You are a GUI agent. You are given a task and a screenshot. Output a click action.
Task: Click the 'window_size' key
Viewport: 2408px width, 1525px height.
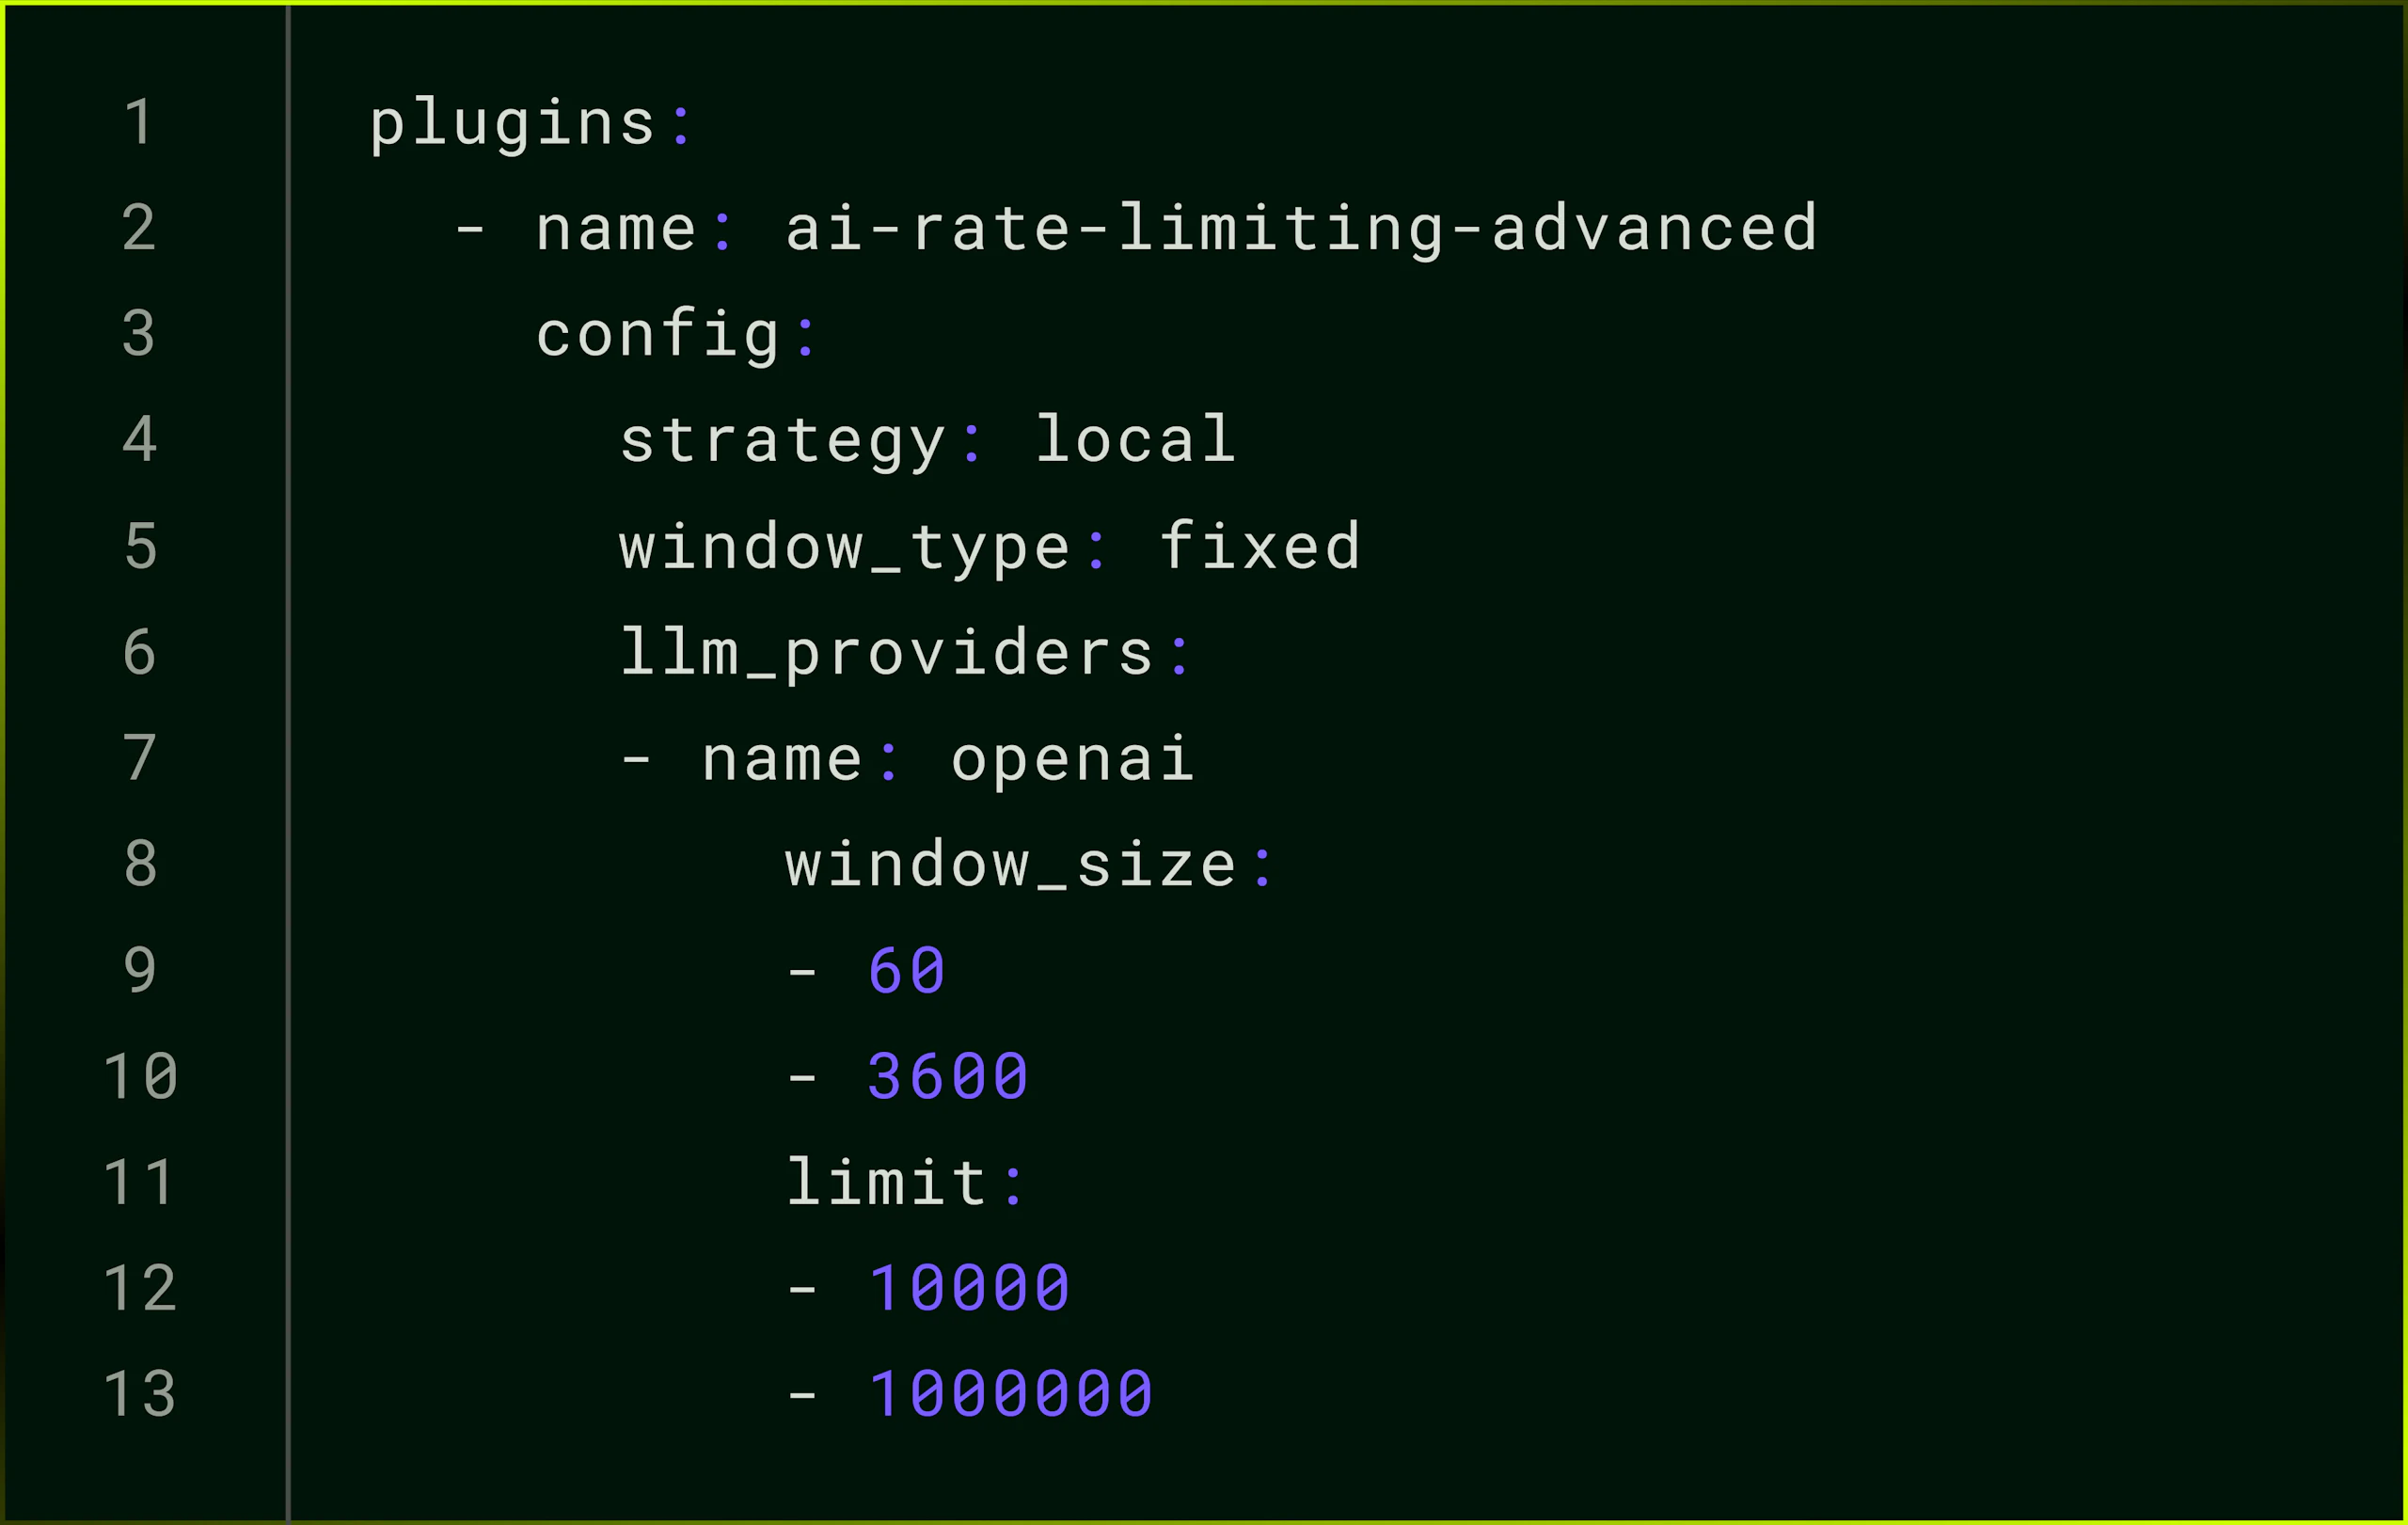click(x=1011, y=865)
